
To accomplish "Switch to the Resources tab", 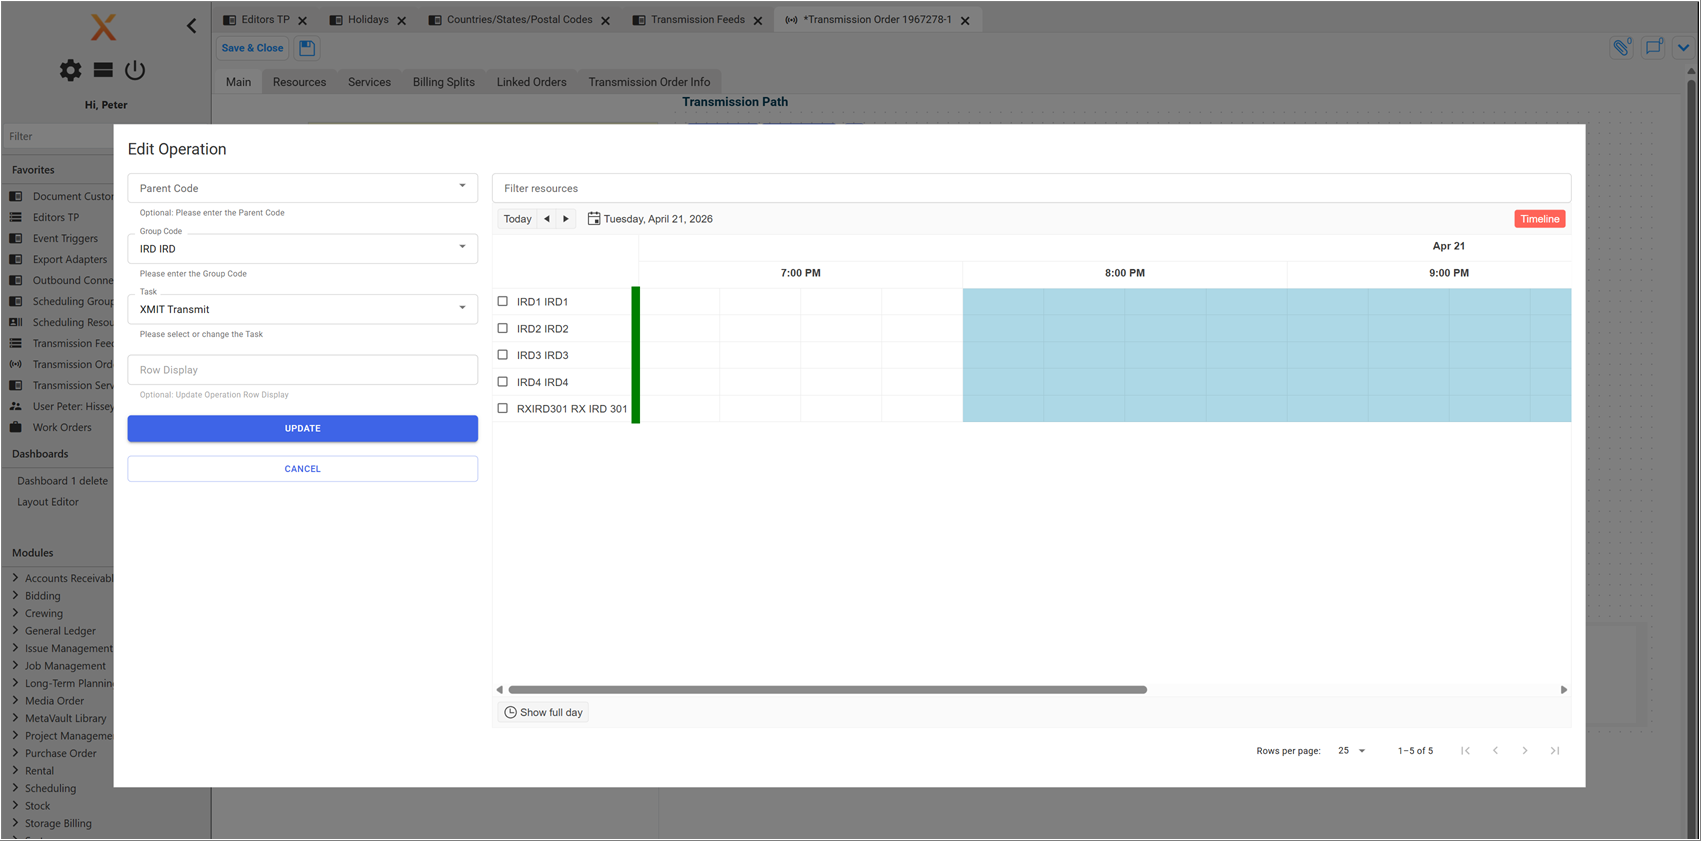I will click(x=299, y=82).
